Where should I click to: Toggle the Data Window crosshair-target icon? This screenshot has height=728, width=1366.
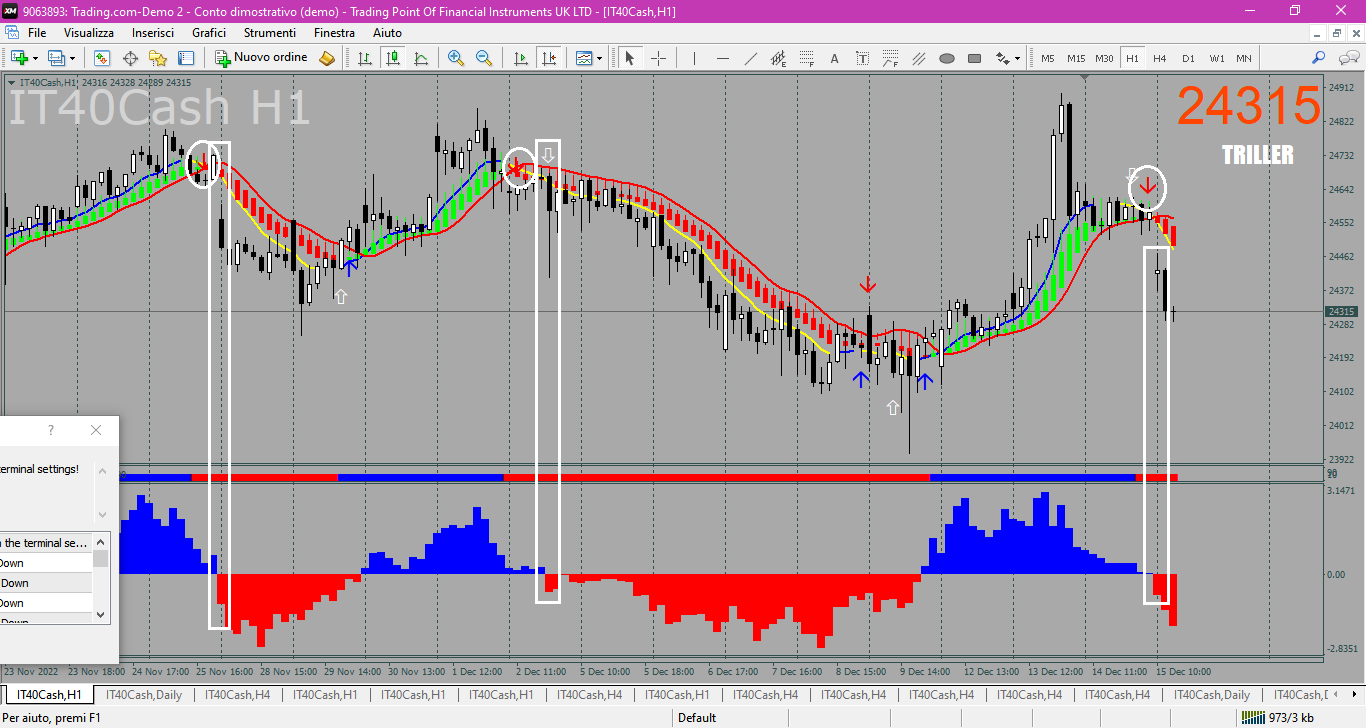[130, 58]
